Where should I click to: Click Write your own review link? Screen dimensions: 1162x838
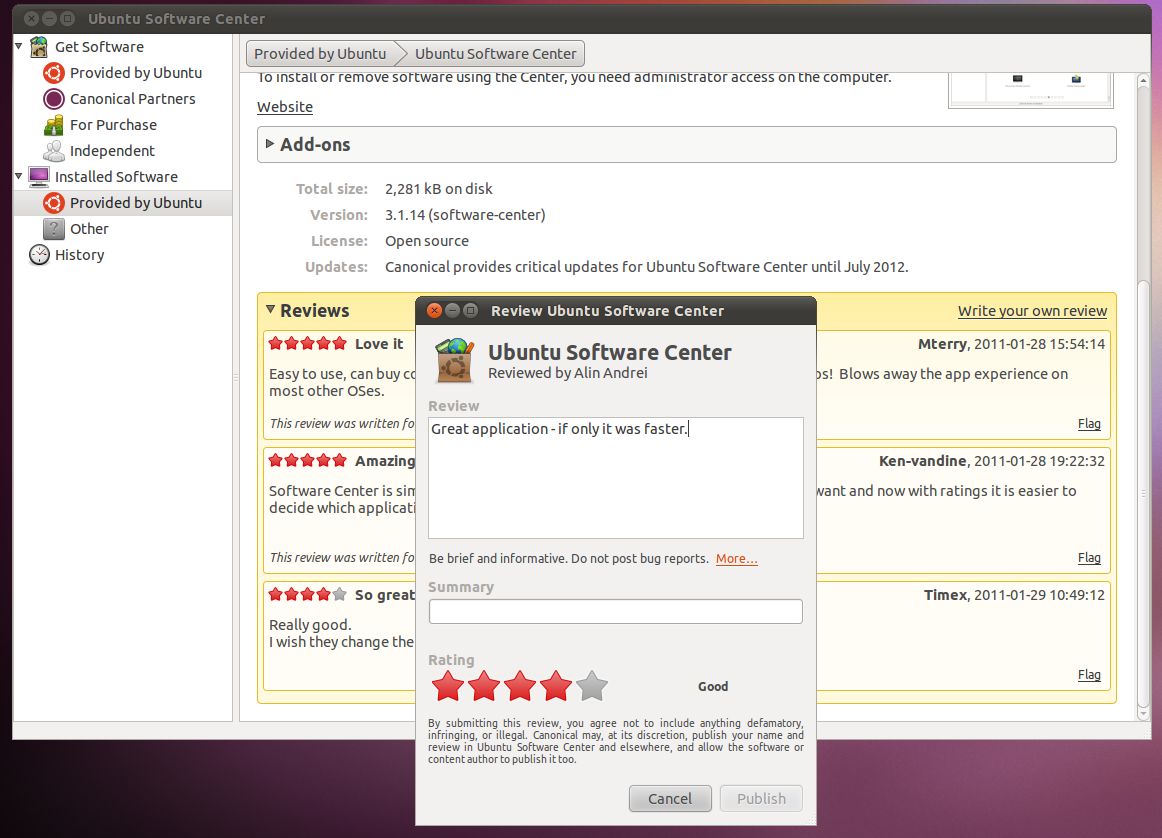[x=1032, y=311]
